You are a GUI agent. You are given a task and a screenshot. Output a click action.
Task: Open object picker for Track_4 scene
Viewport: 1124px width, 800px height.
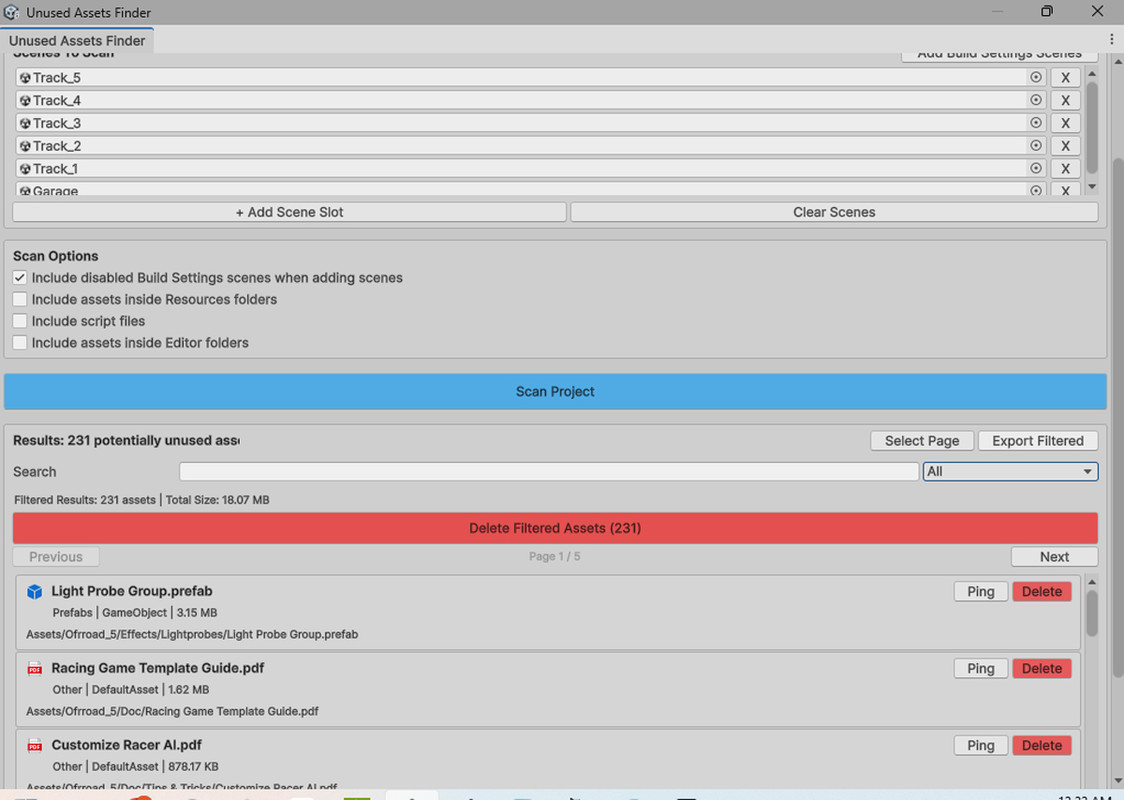pyautogui.click(x=1036, y=100)
